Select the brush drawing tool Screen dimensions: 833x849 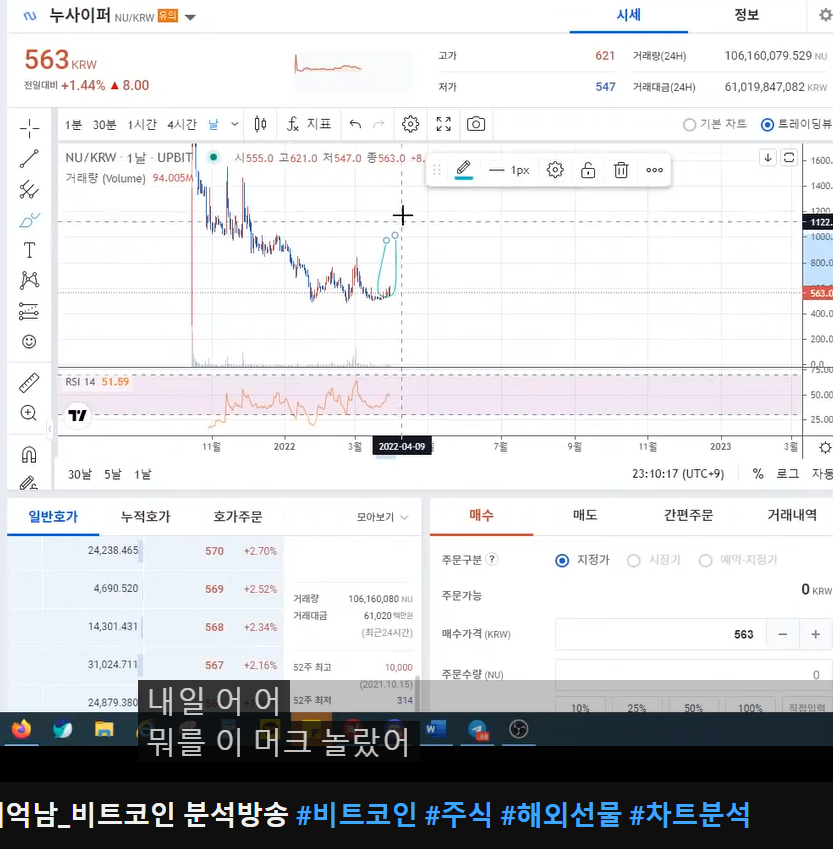click(29, 220)
